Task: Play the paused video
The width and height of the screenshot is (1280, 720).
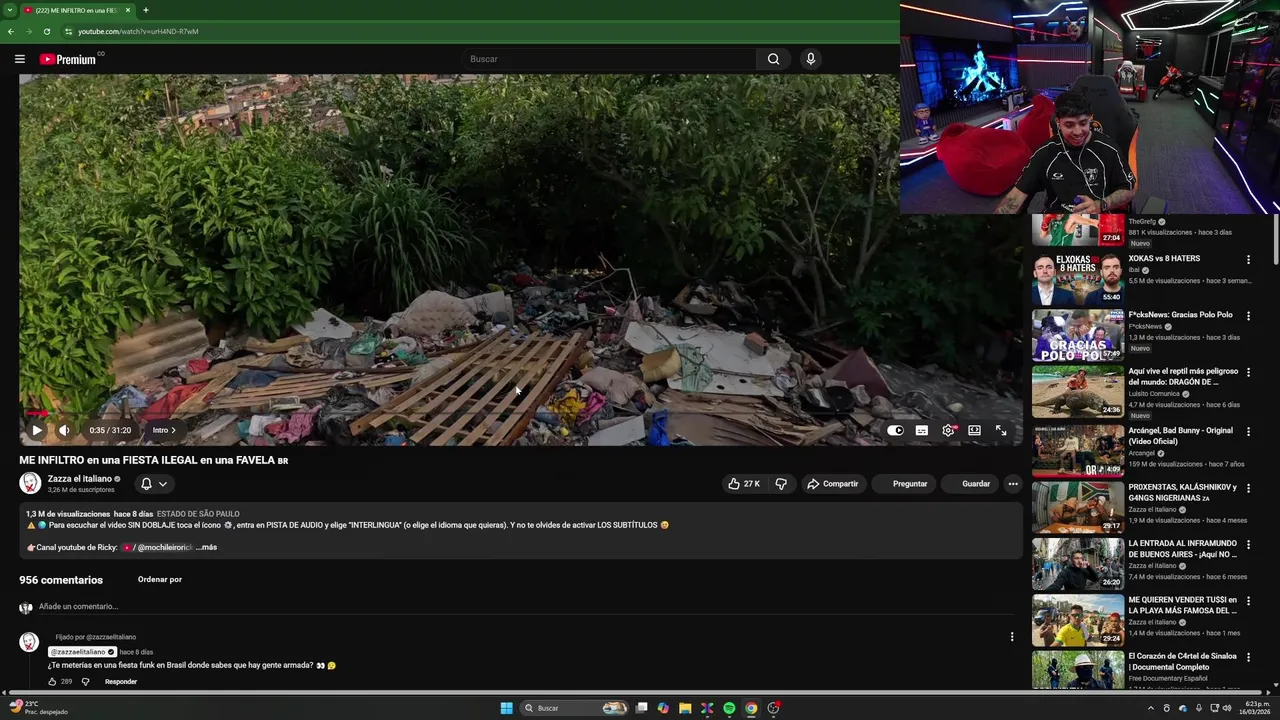Action: 37,430
